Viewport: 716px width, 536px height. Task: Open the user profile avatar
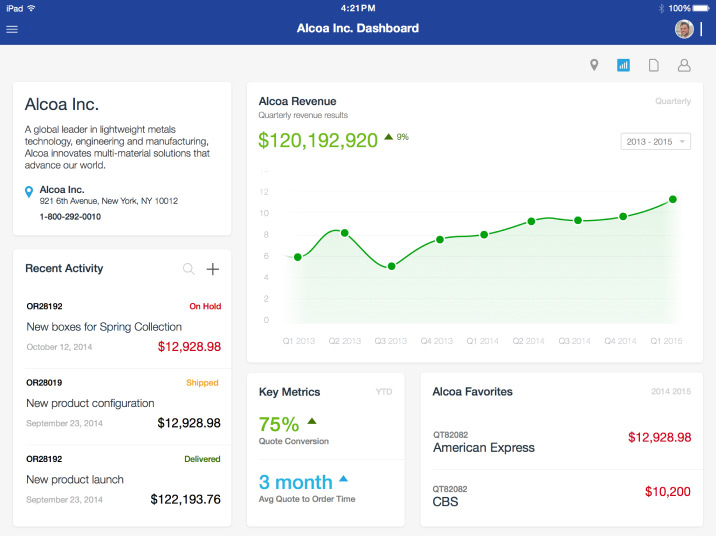(x=684, y=29)
